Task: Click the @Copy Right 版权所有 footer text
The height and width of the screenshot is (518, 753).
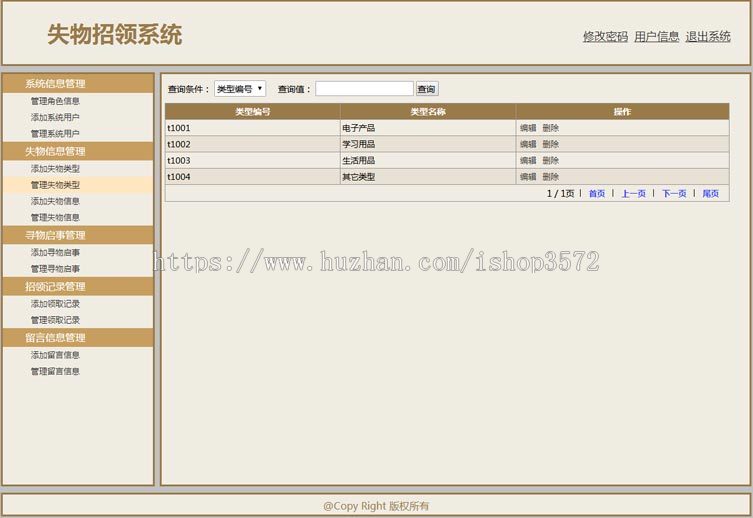Action: (x=376, y=506)
